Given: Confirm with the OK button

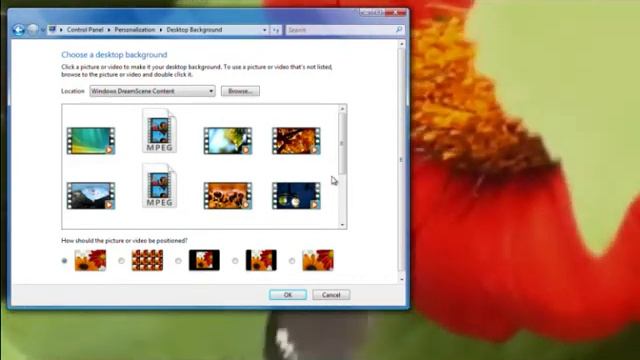Looking at the screenshot, I should click(288, 295).
